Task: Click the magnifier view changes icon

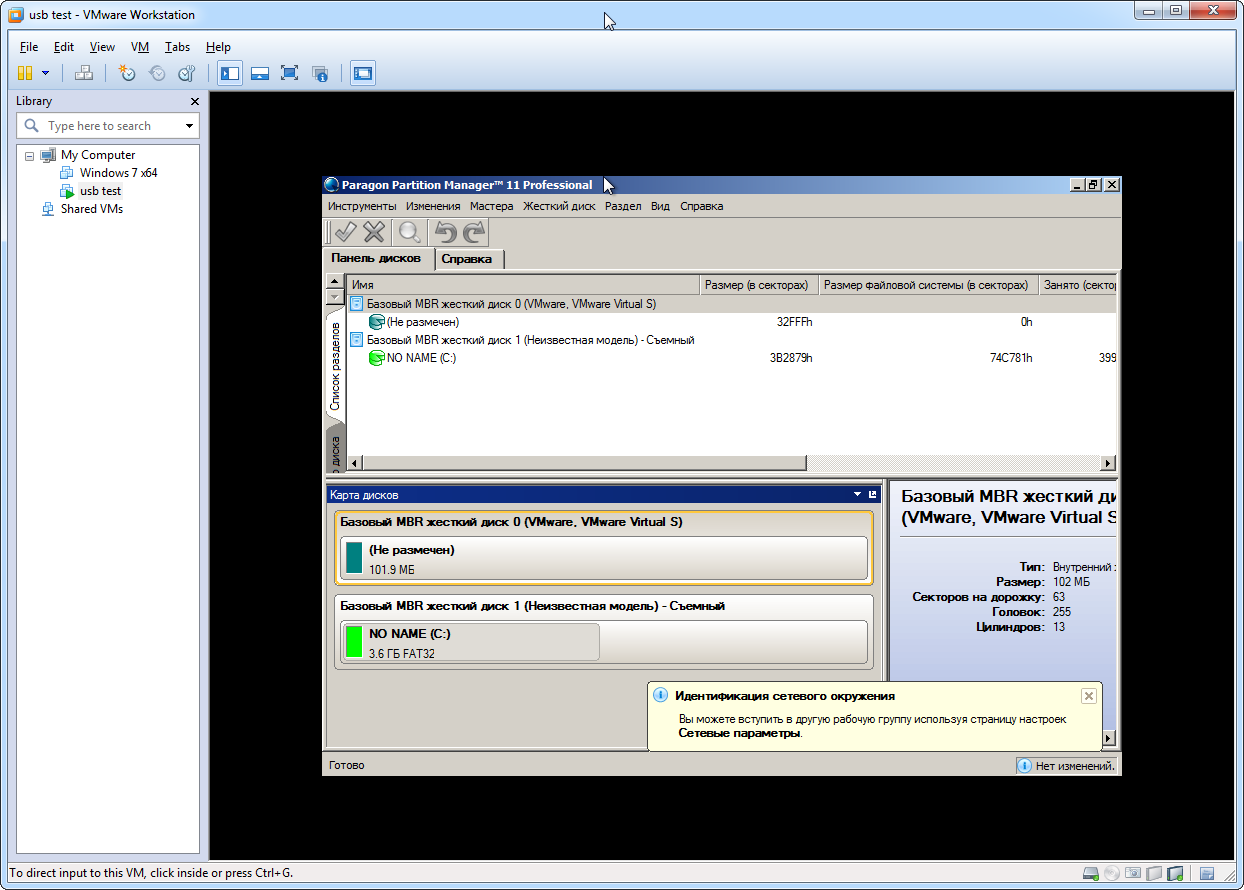Action: pyautogui.click(x=410, y=232)
